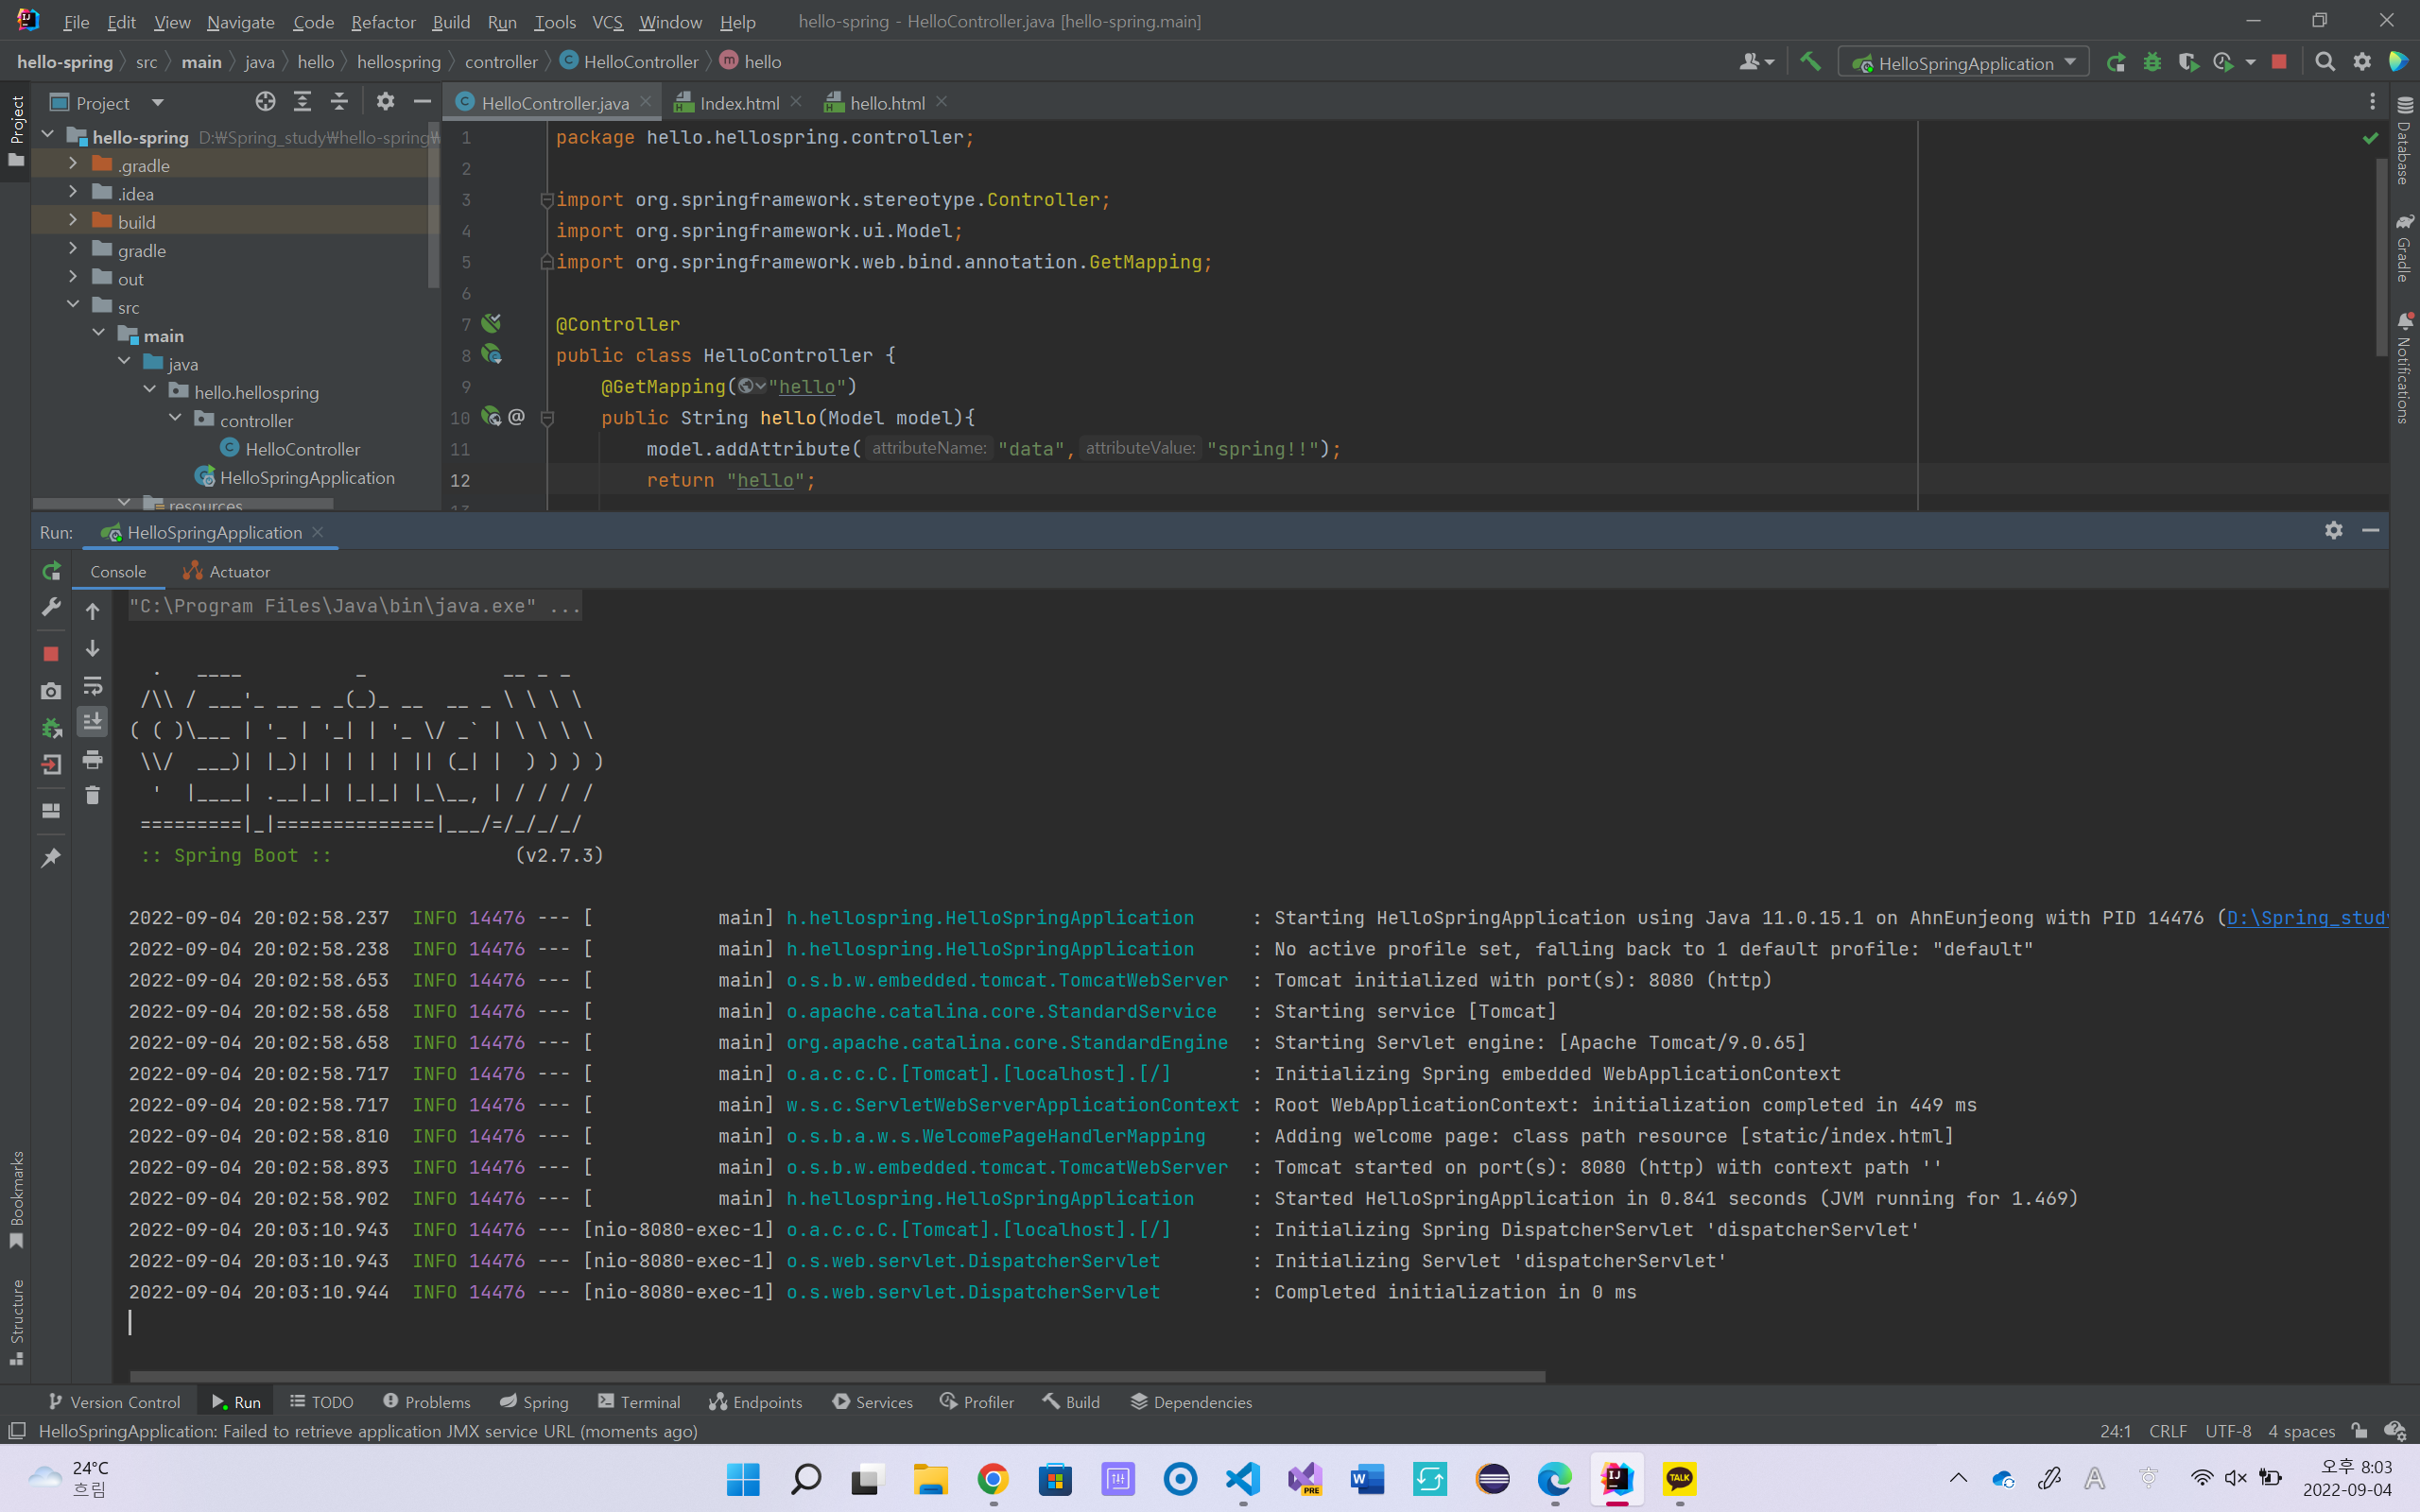Collapse the src folder
Image resolution: width=2420 pixels, height=1512 pixels.
tap(73, 305)
